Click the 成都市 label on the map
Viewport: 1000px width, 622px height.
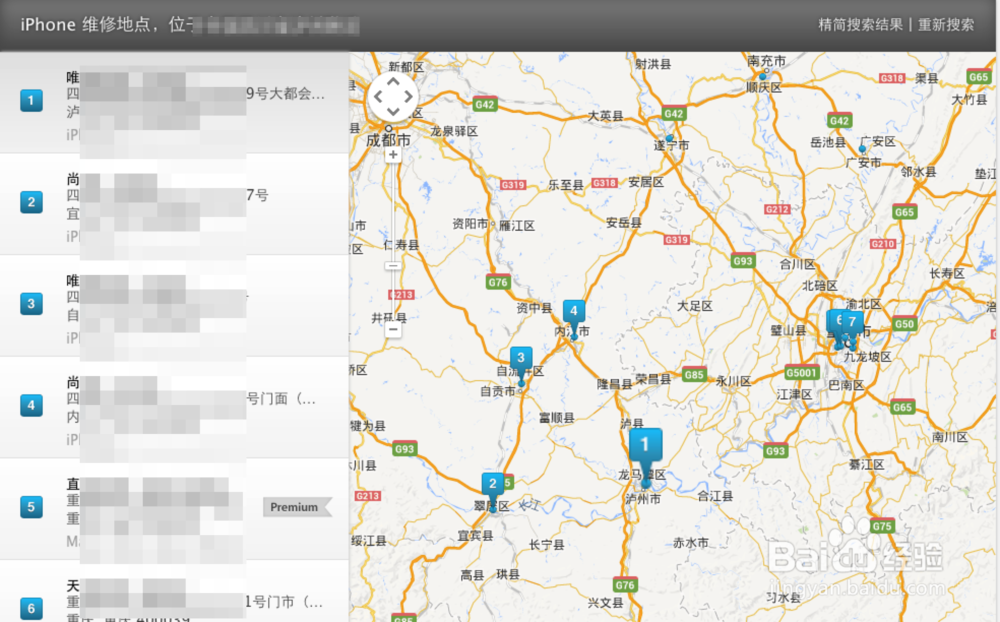pyautogui.click(x=388, y=140)
